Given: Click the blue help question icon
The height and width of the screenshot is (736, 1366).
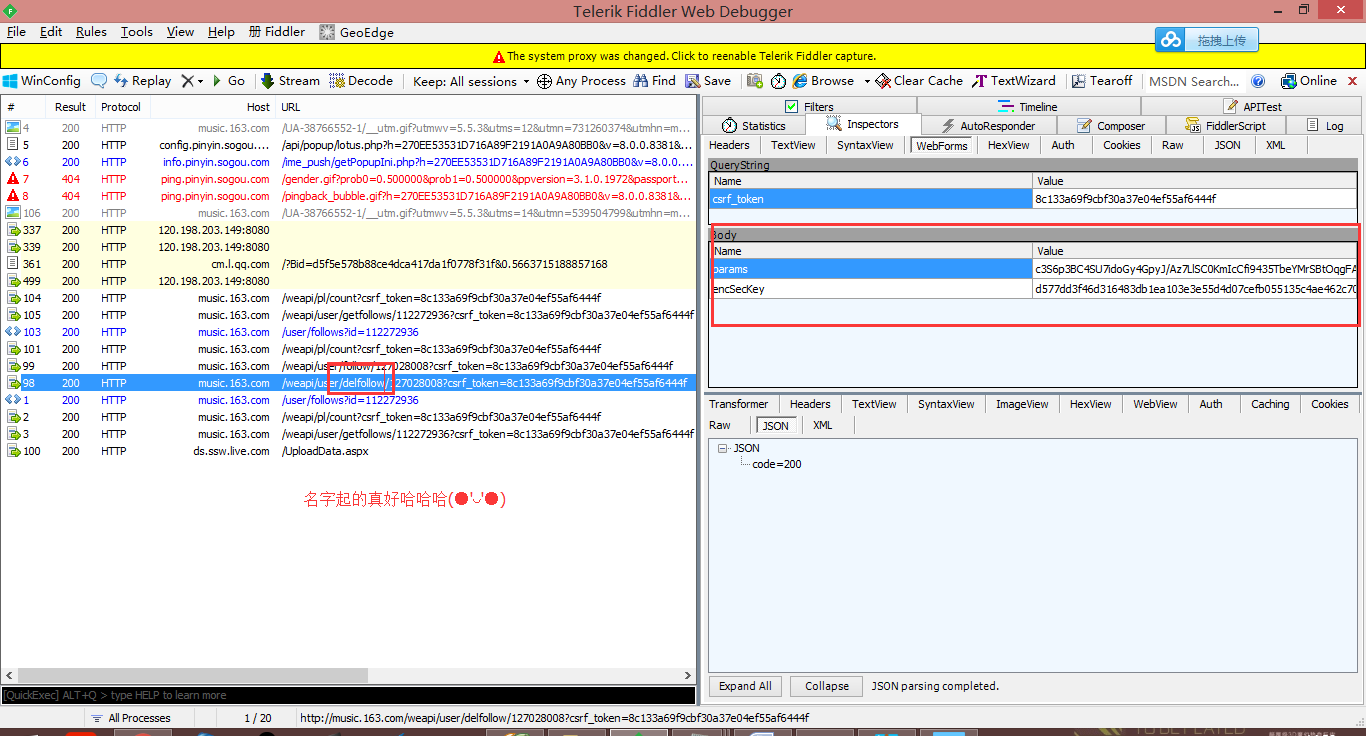Looking at the screenshot, I should click(x=1259, y=81).
